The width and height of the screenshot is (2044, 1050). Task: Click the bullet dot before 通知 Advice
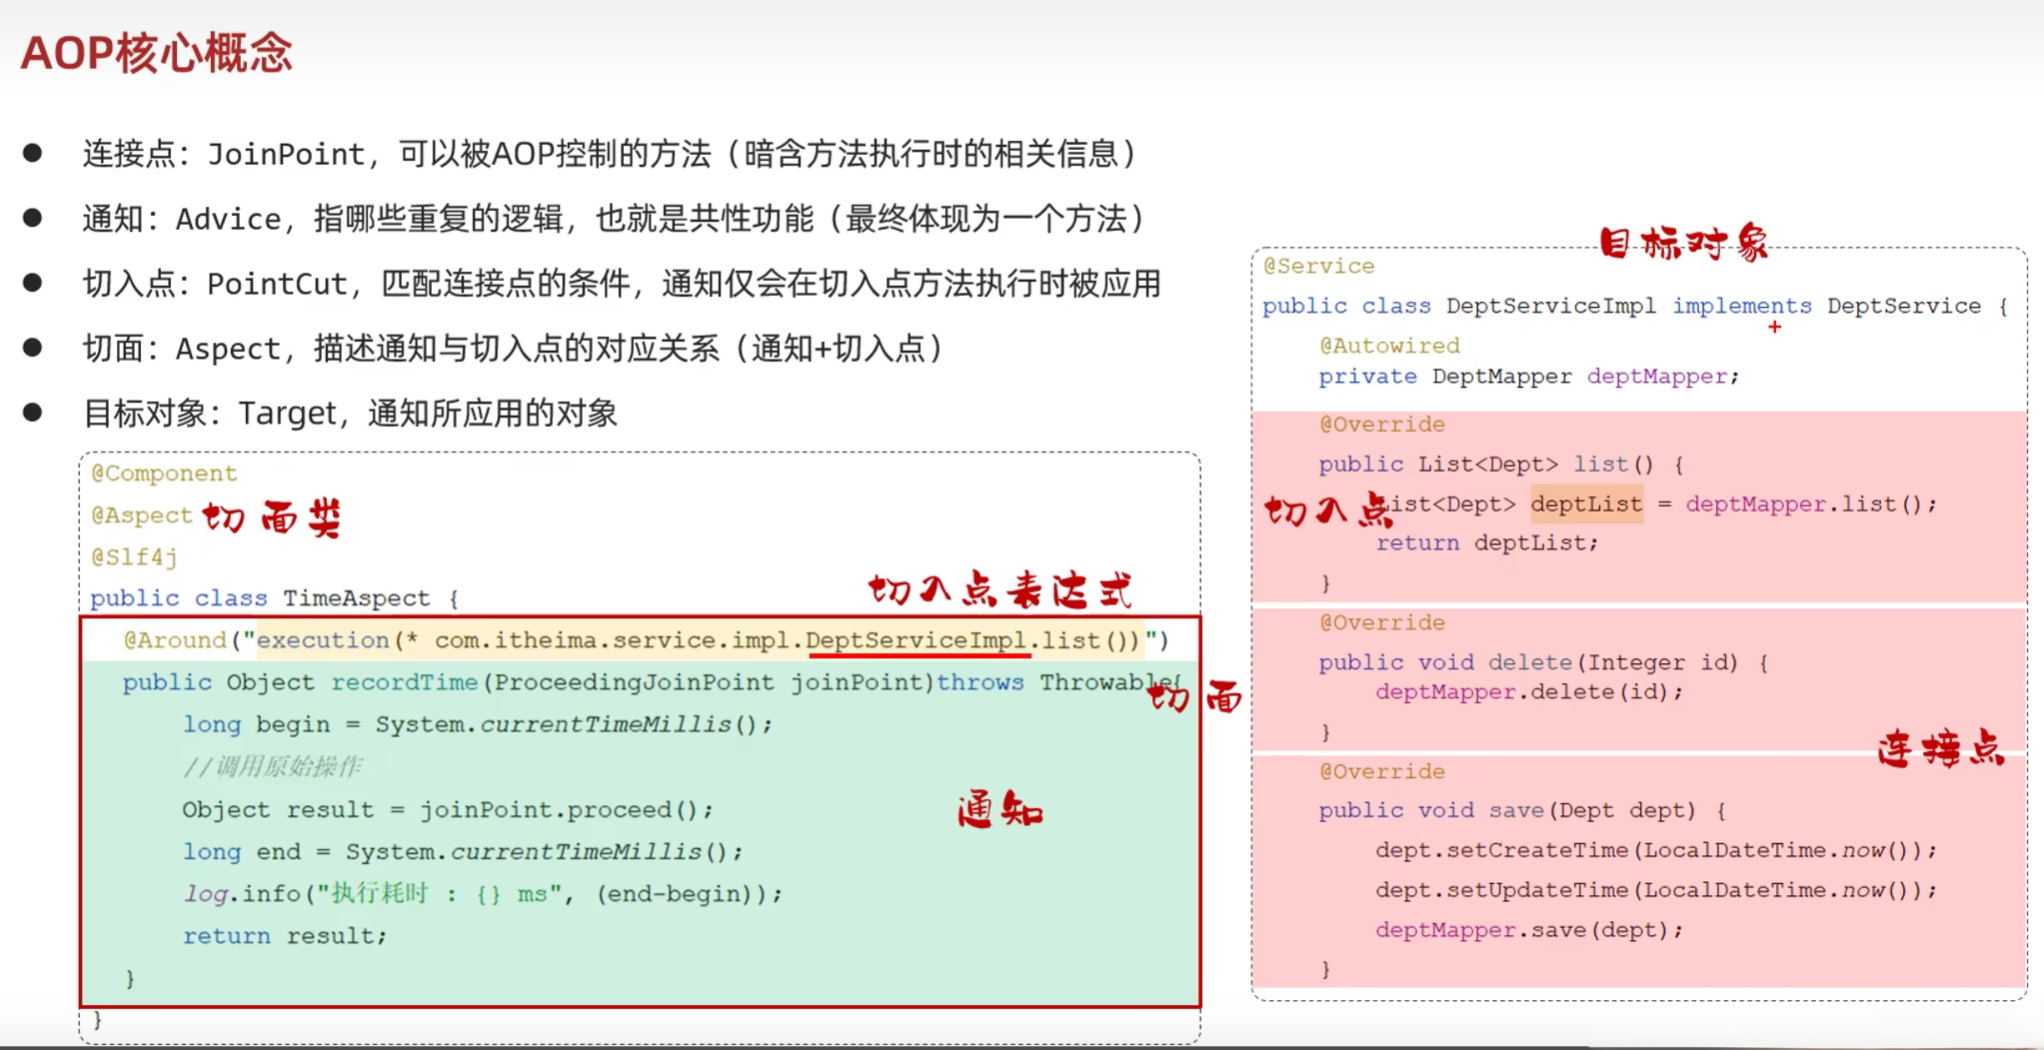[x=33, y=218]
